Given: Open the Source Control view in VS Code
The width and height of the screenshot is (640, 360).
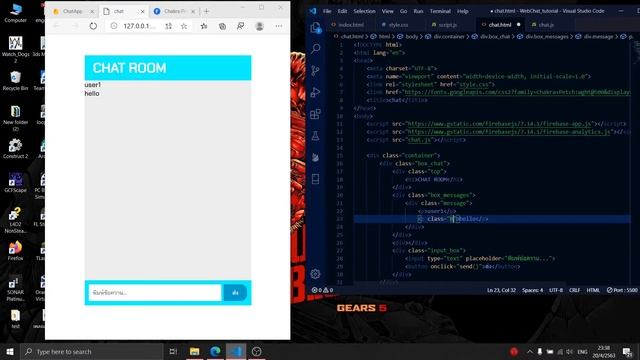Looking at the screenshot, I should (x=316, y=71).
